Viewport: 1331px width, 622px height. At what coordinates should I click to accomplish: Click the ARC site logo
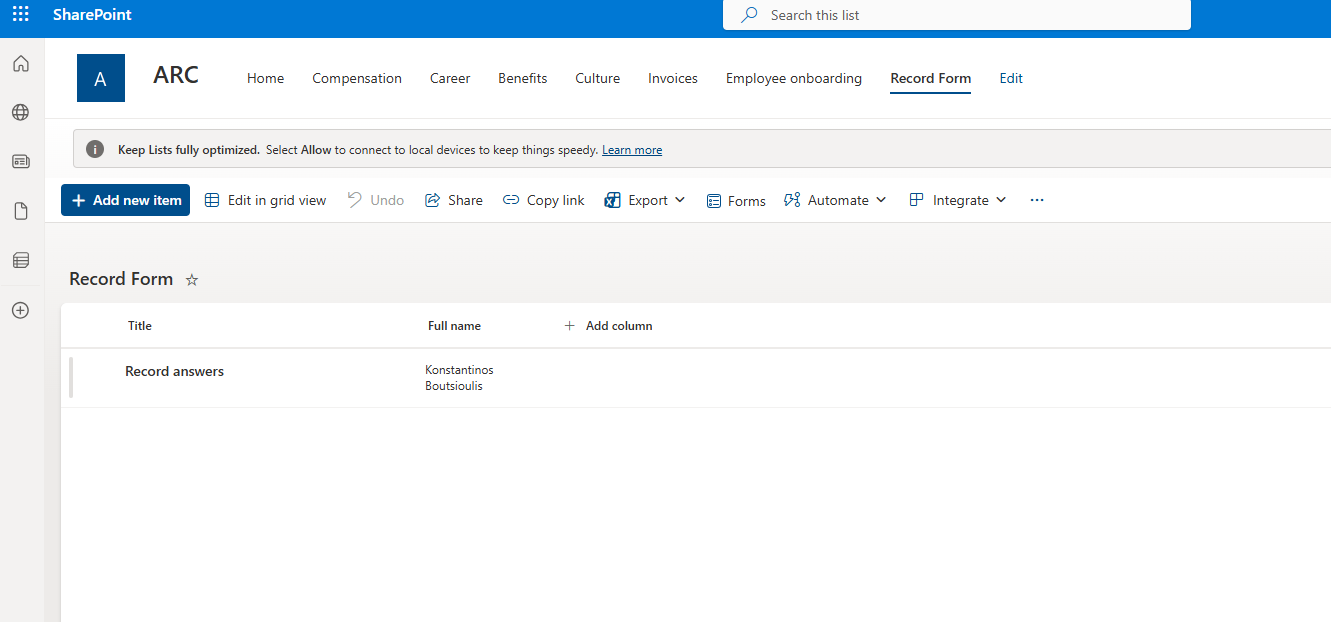101,78
